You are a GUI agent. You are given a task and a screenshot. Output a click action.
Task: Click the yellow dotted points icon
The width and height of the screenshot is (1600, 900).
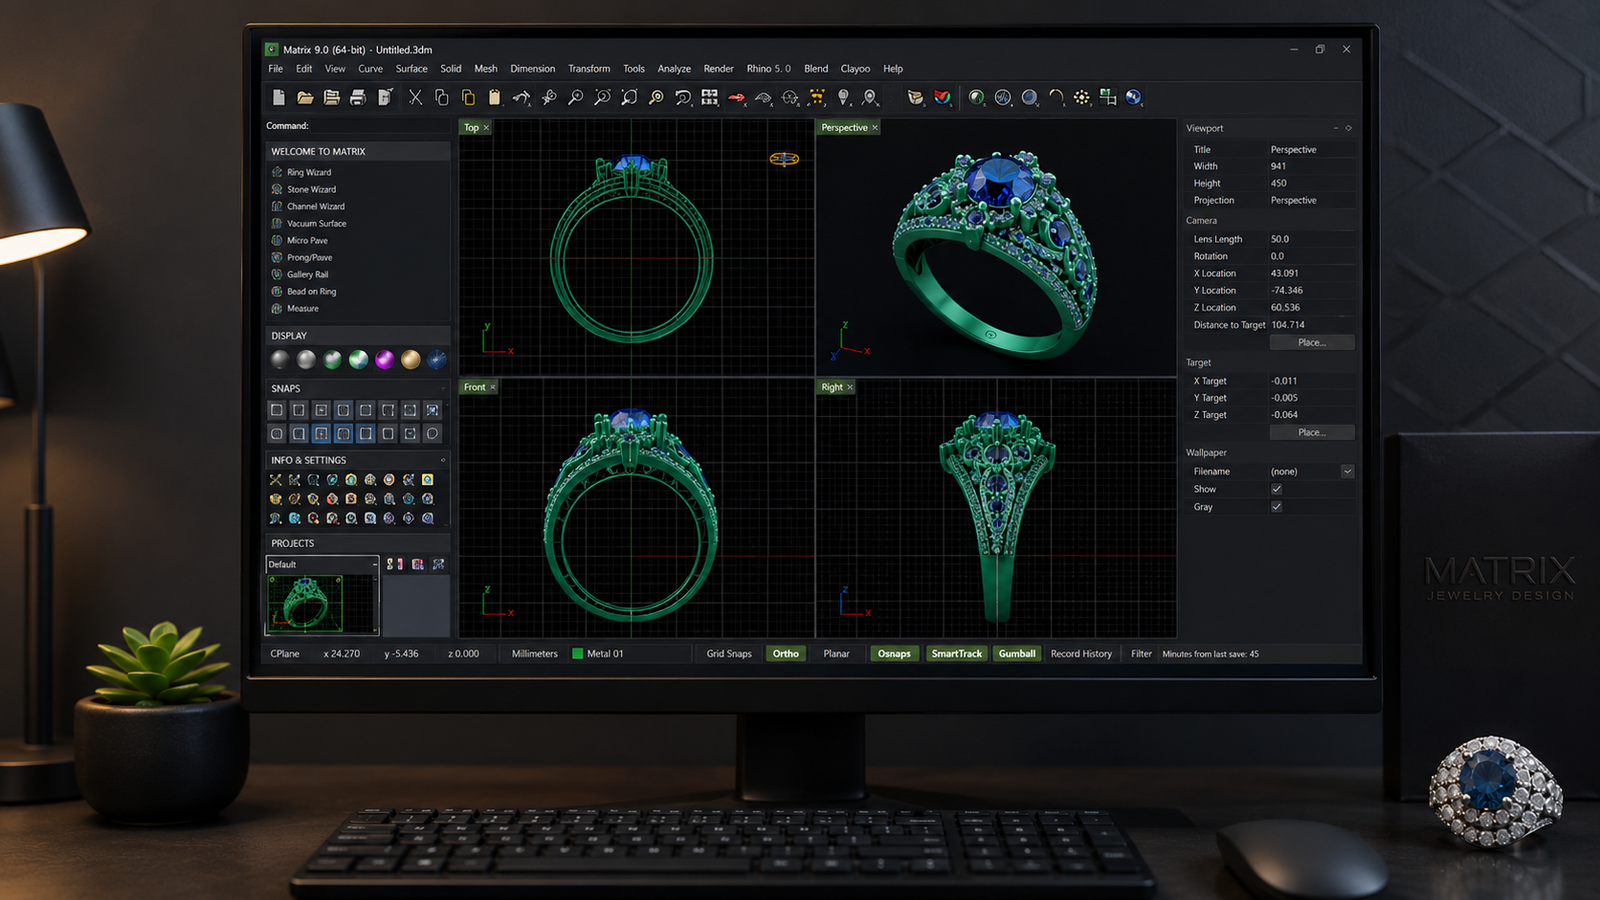tap(1082, 97)
